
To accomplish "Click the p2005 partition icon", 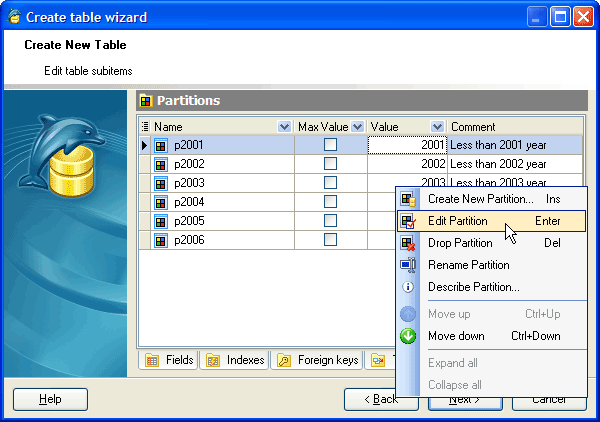I will tap(161, 222).
